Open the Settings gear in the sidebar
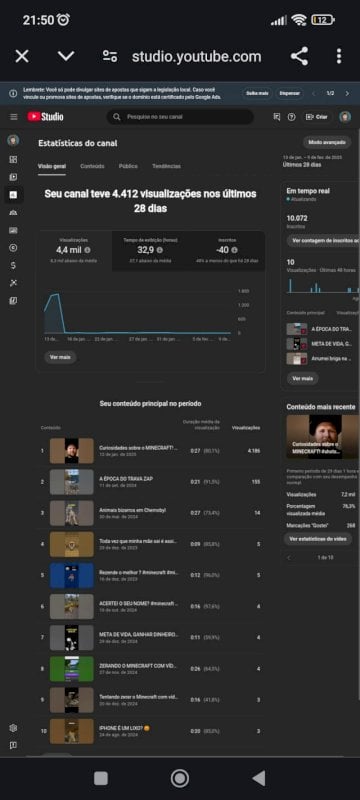The width and height of the screenshot is (360, 800). 13,728
